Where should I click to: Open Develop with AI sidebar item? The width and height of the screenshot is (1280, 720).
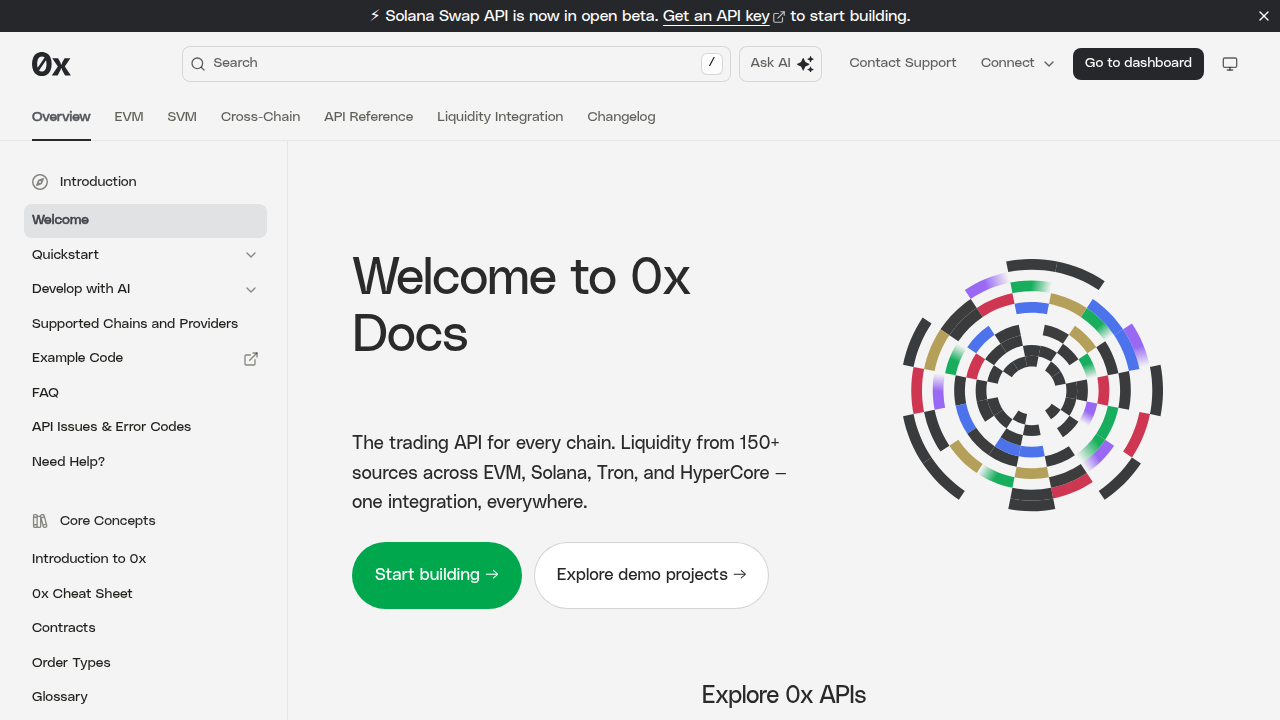(145, 289)
